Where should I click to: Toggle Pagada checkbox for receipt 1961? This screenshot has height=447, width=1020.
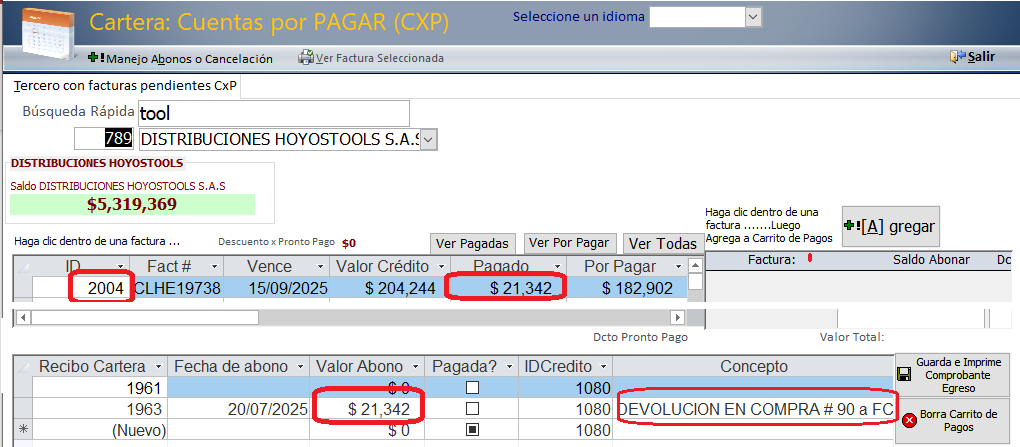(x=472, y=387)
